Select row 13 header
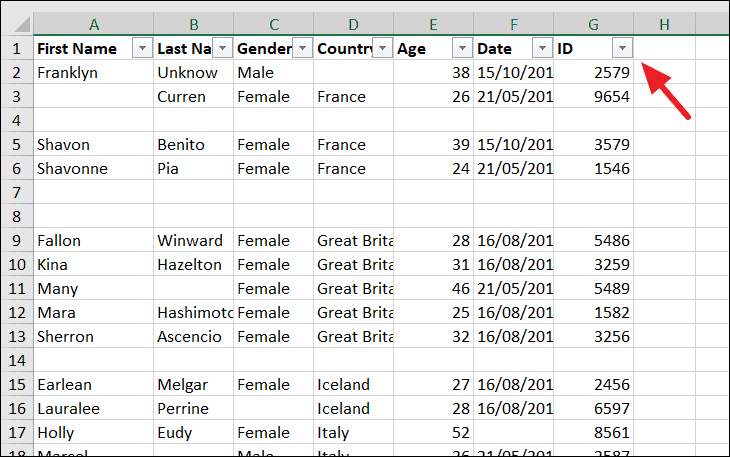The height and width of the screenshot is (457, 730). [x=16, y=360]
